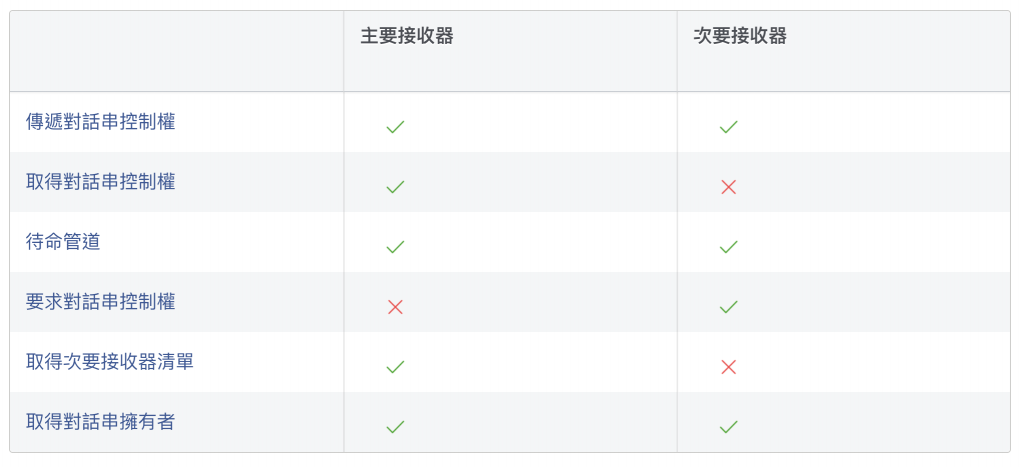The image size is (1024, 467).
Task: Click green check for 取得次要接收器清單 under 主要接收器
Action: point(395,367)
